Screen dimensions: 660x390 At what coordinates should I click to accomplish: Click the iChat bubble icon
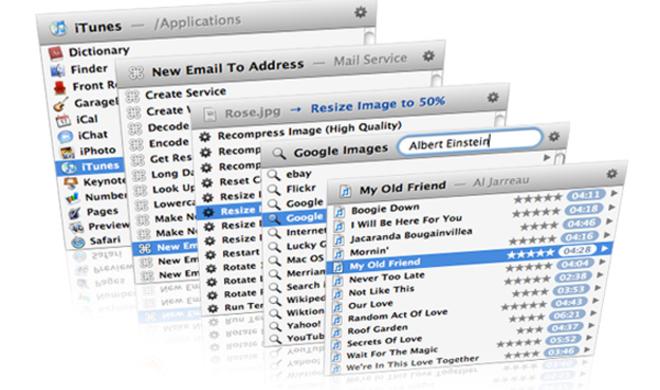(65, 136)
